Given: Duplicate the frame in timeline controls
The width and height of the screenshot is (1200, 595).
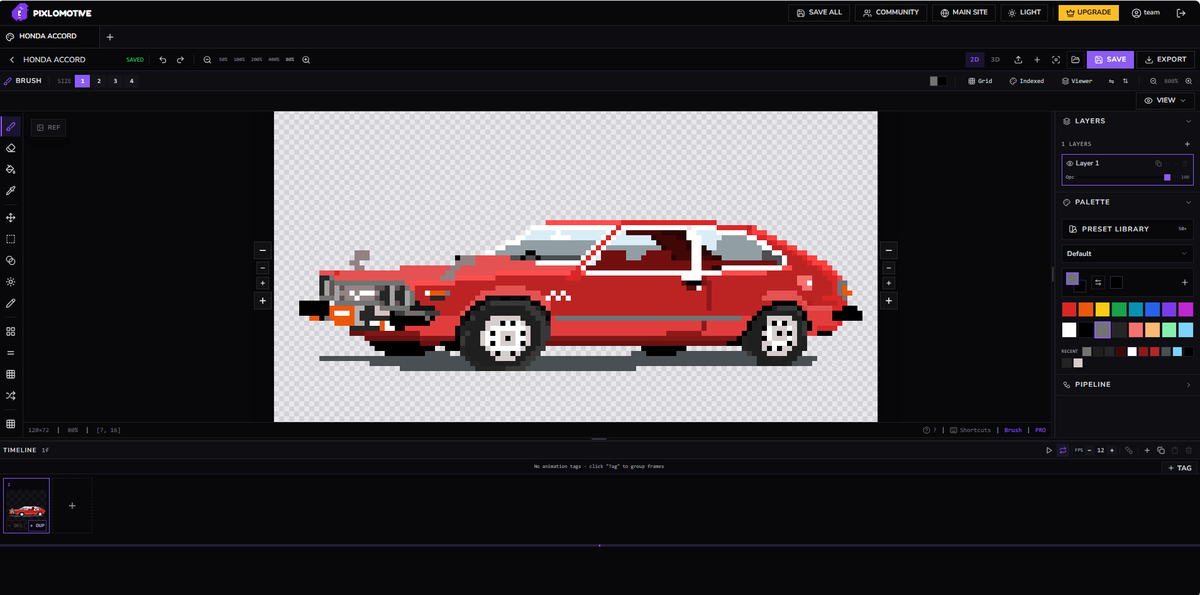Looking at the screenshot, I should pos(1161,451).
